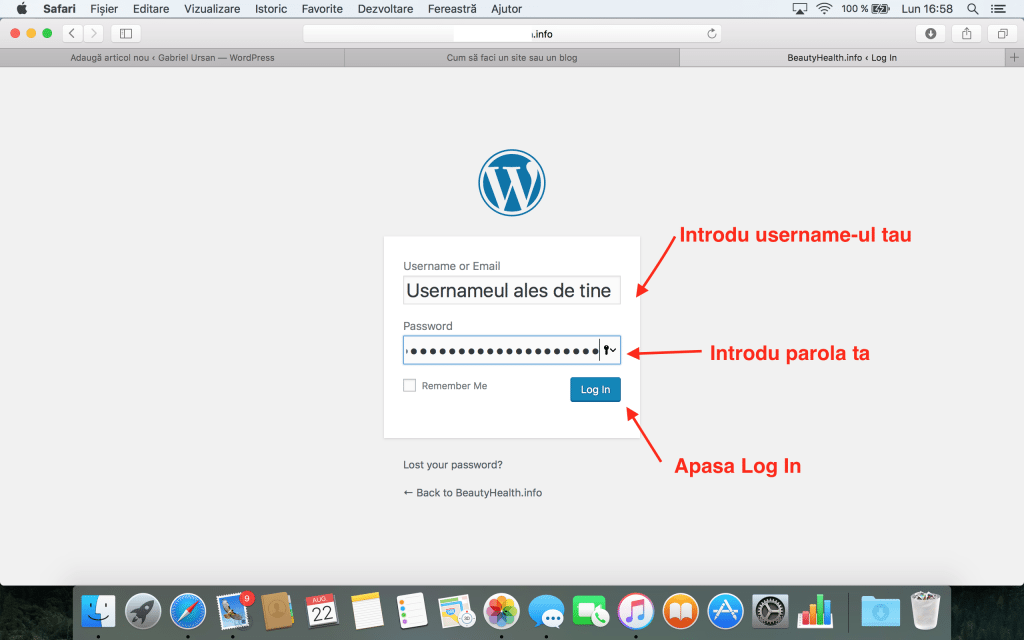Open Notes from the Dock
Image resolution: width=1024 pixels, height=640 pixels.
point(367,612)
